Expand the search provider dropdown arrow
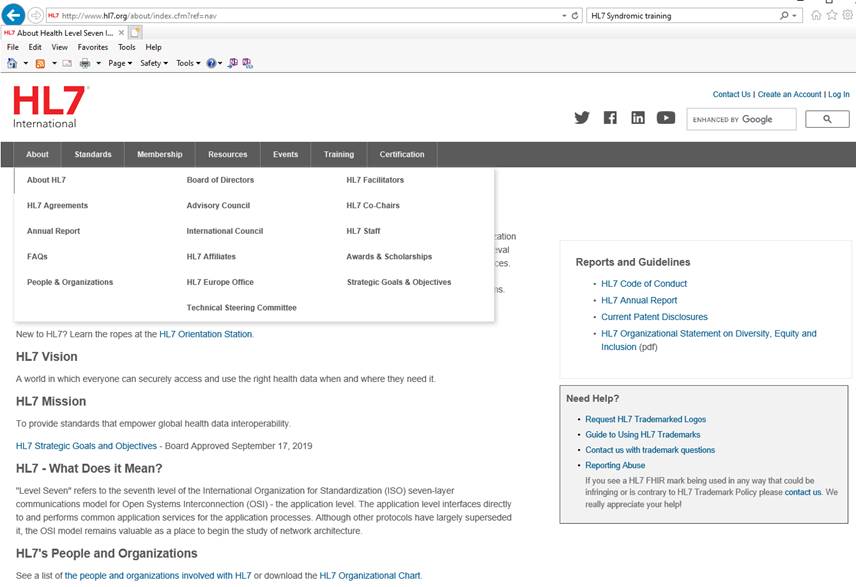This screenshot has width=856, height=587. point(794,16)
